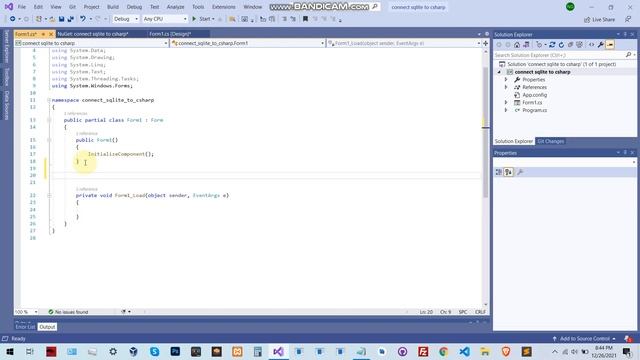The width and height of the screenshot is (640, 360).
Task: Open the Any CPU platform dropdown
Action: [x=165, y=19]
